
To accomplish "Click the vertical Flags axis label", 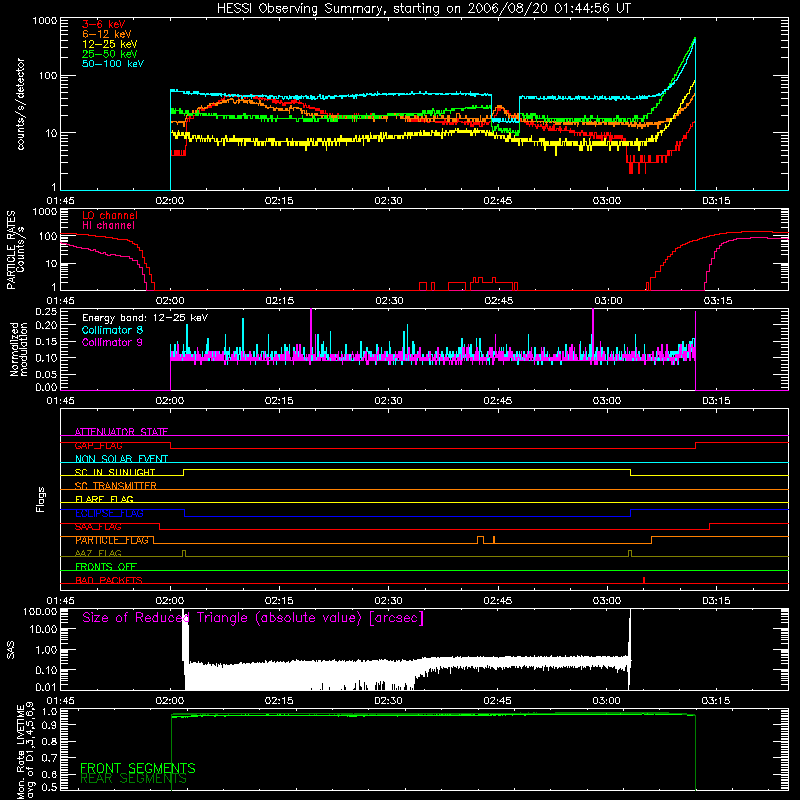I will [x=40, y=499].
